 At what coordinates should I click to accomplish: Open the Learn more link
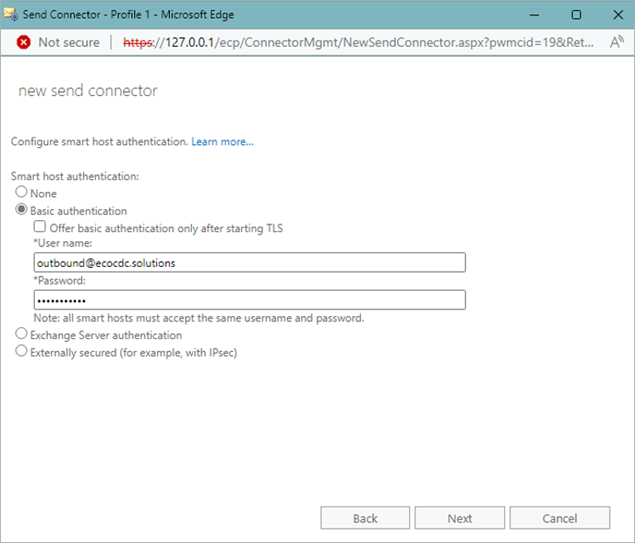[x=222, y=142]
